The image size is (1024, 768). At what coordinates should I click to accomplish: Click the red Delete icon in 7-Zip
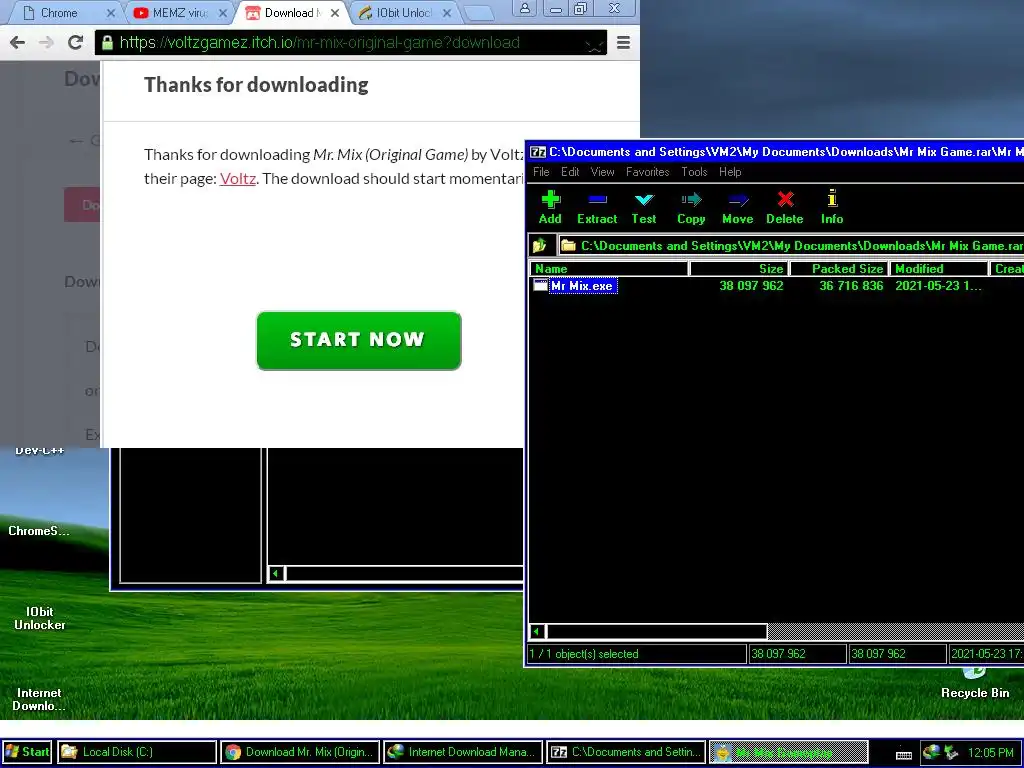784,208
